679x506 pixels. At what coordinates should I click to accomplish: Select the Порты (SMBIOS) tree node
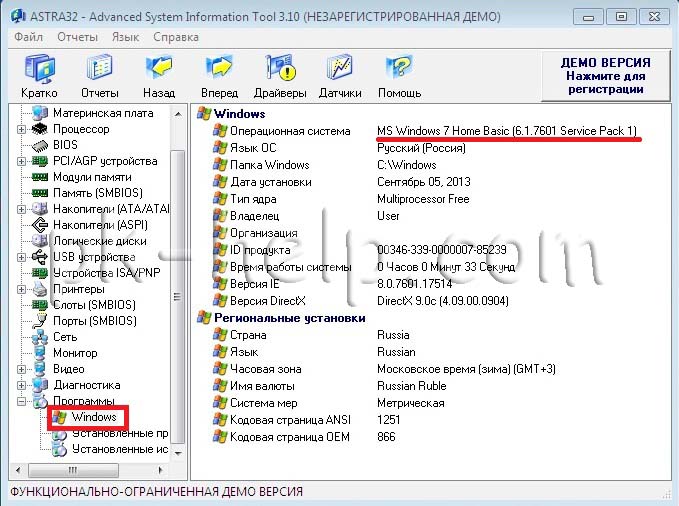(94, 321)
